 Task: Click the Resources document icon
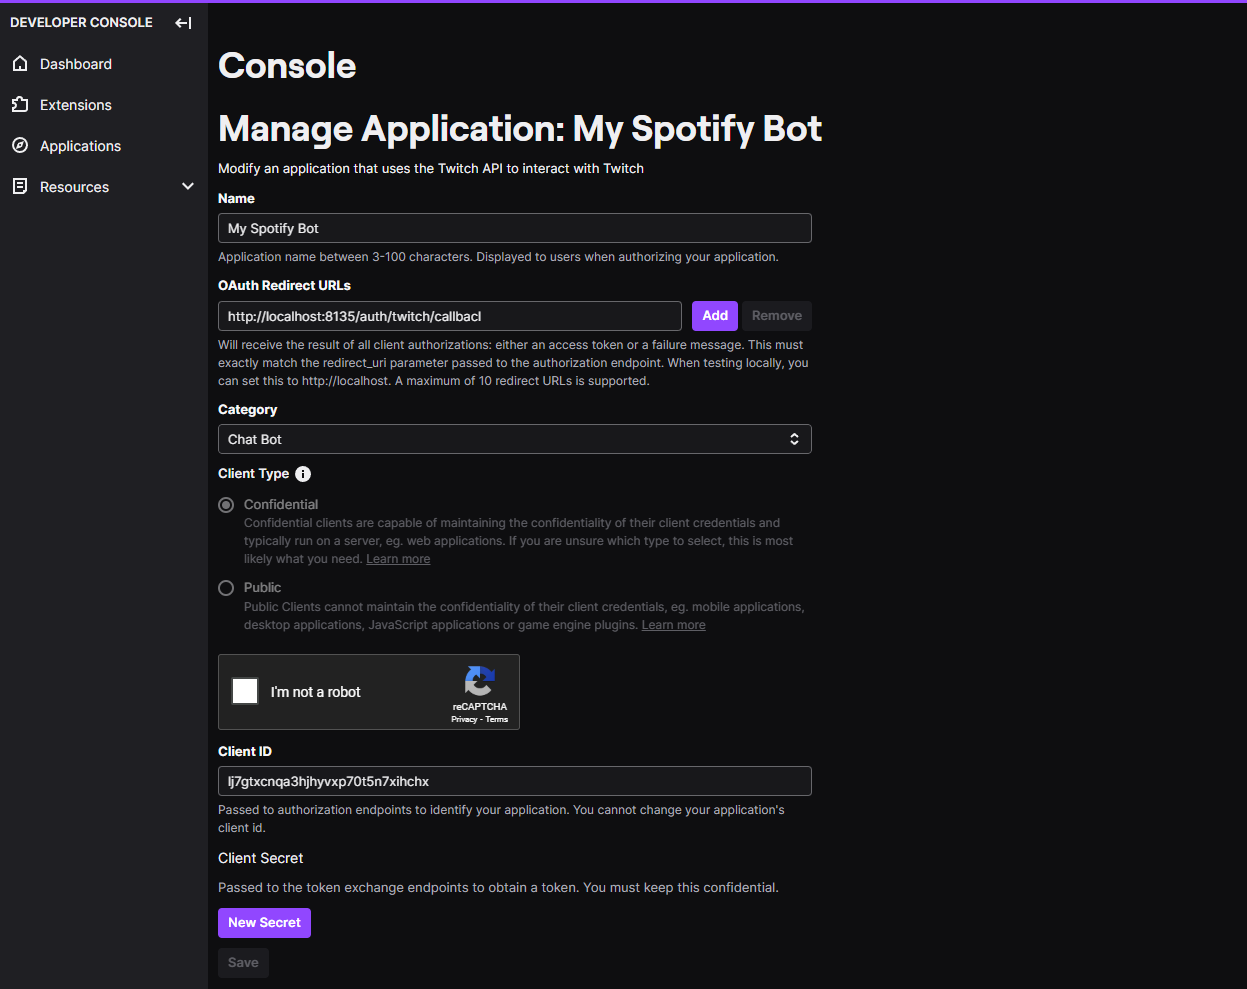(x=20, y=187)
